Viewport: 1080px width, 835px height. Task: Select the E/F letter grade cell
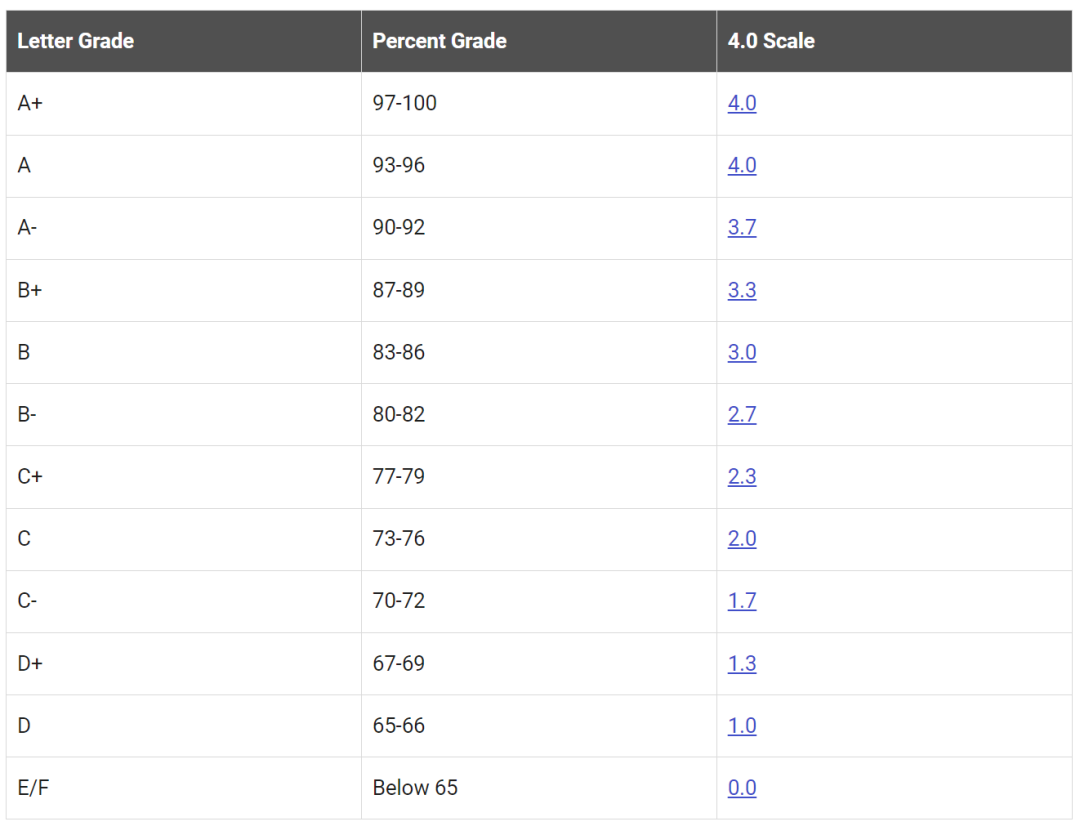coord(184,787)
